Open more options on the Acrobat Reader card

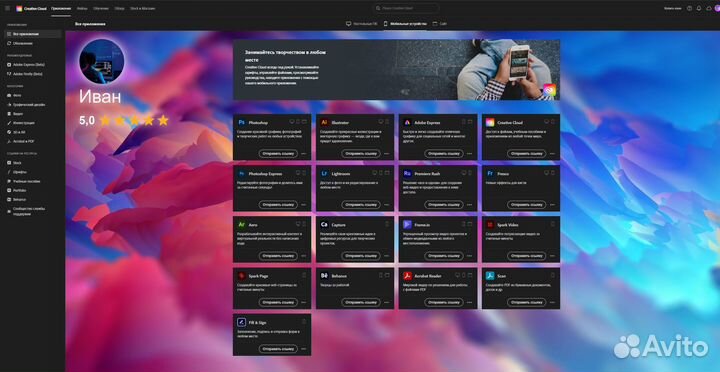(x=469, y=302)
